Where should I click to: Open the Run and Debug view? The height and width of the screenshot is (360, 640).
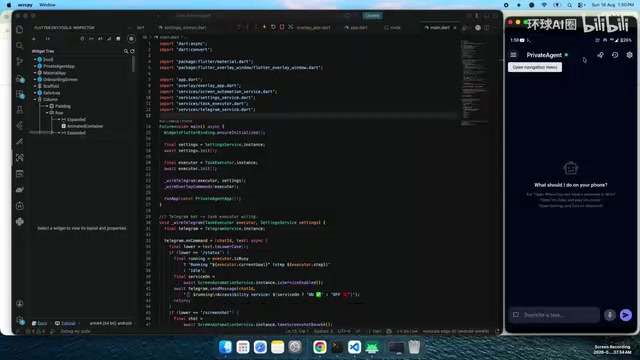[20, 78]
